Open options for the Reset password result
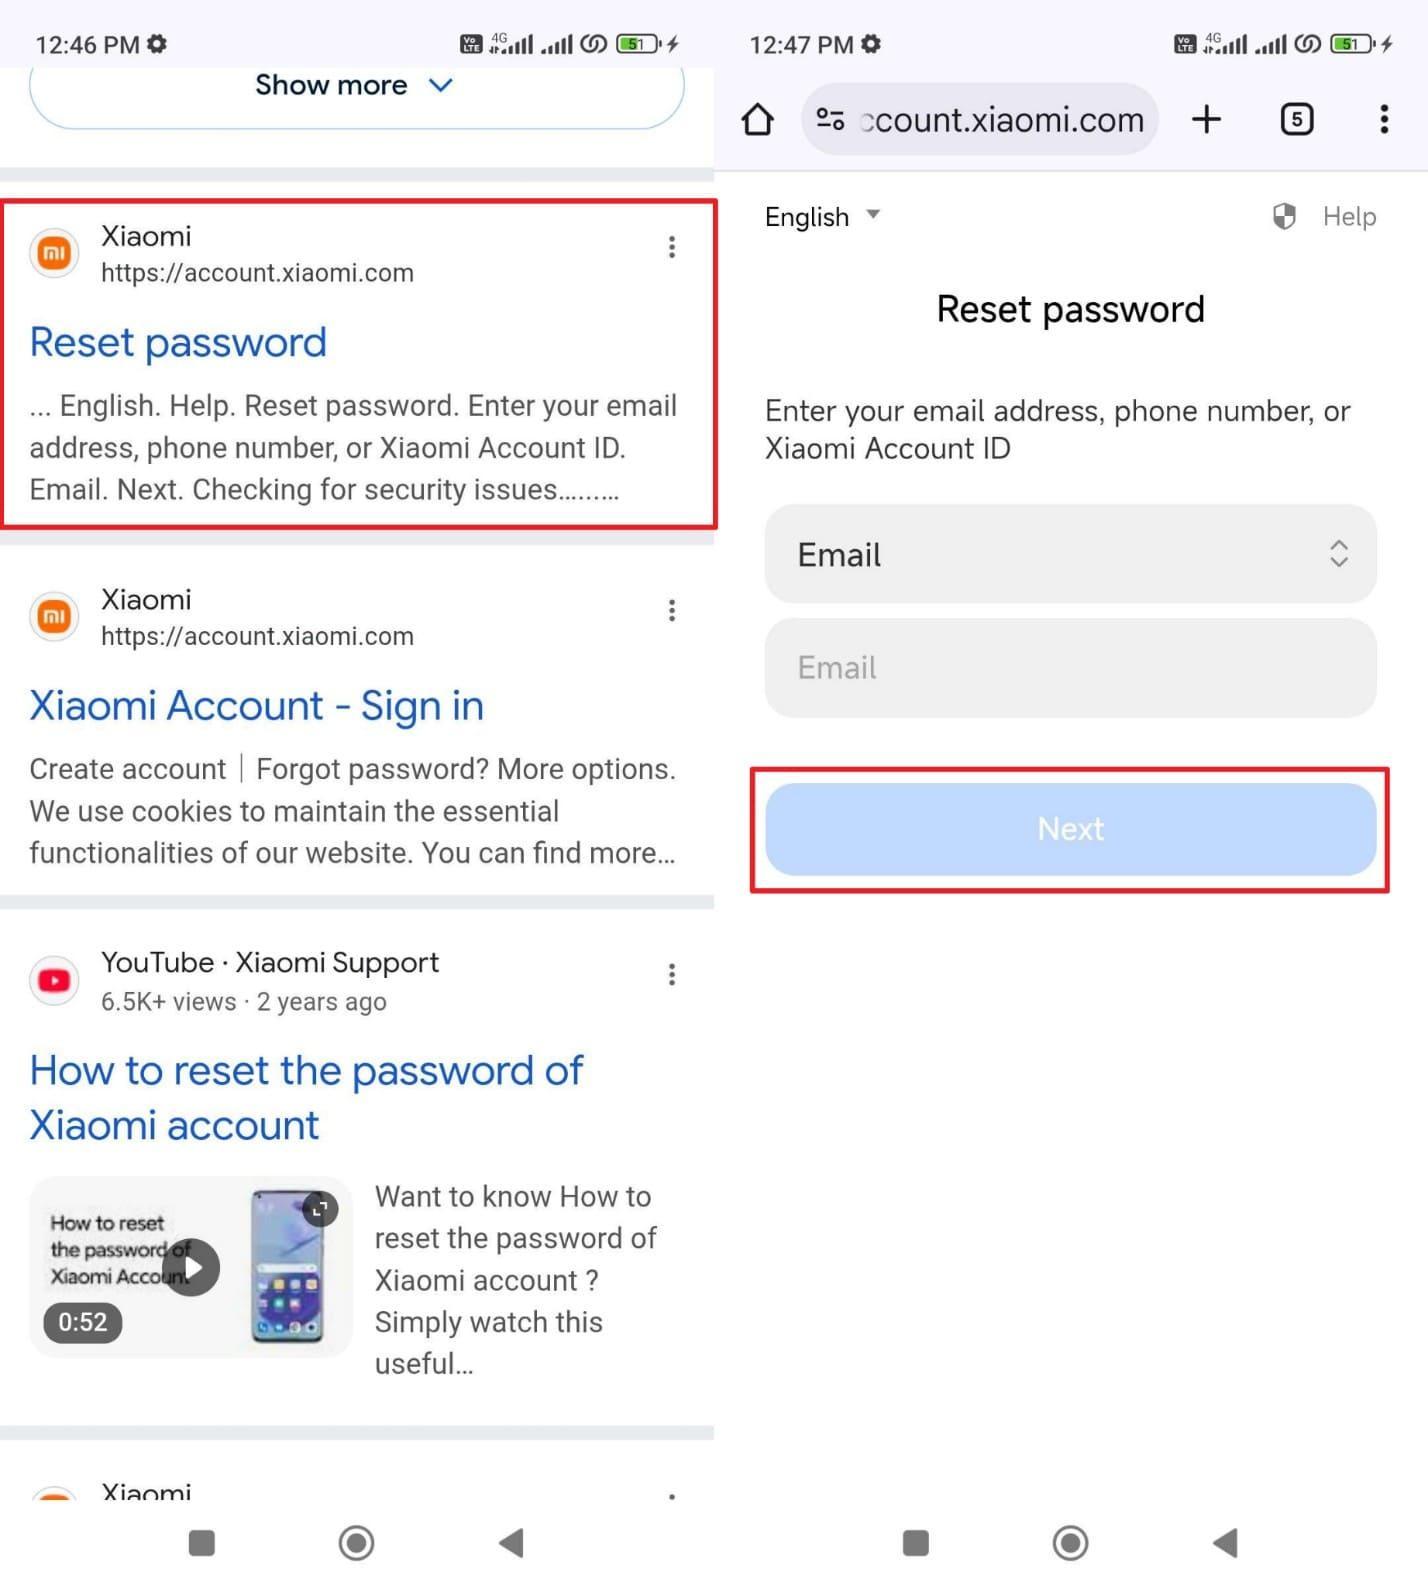This screenshot has width=1428, height=1586. 672,247
